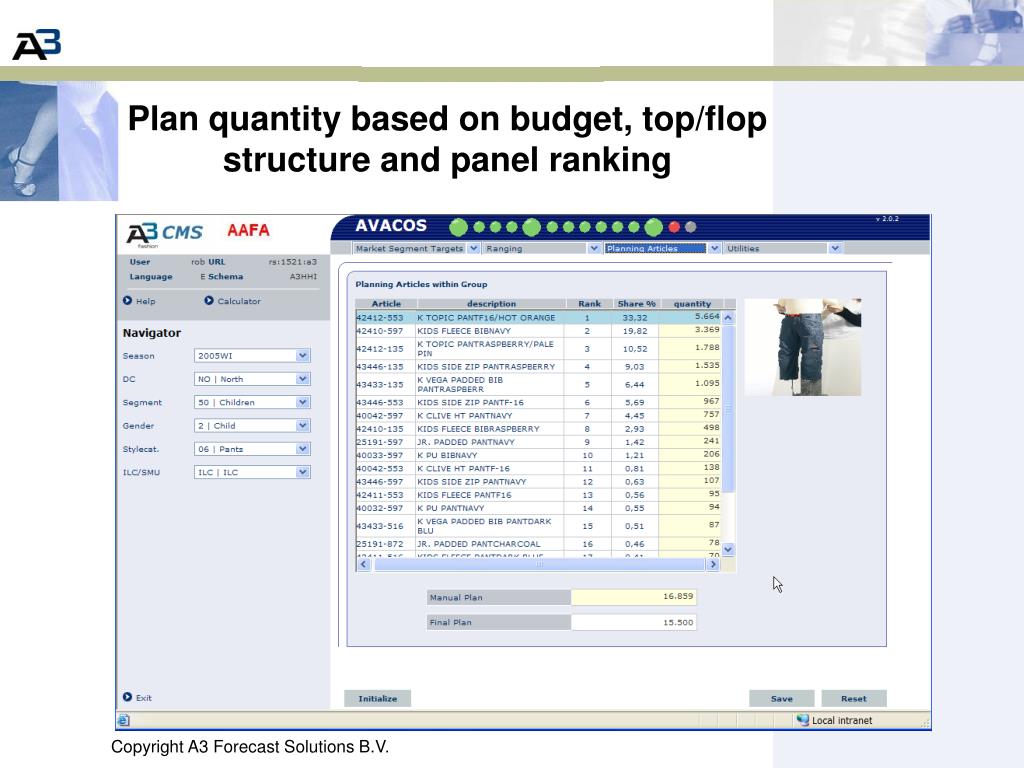Click the Reset button
This screenshot has height=768, width=1024.
854,698
